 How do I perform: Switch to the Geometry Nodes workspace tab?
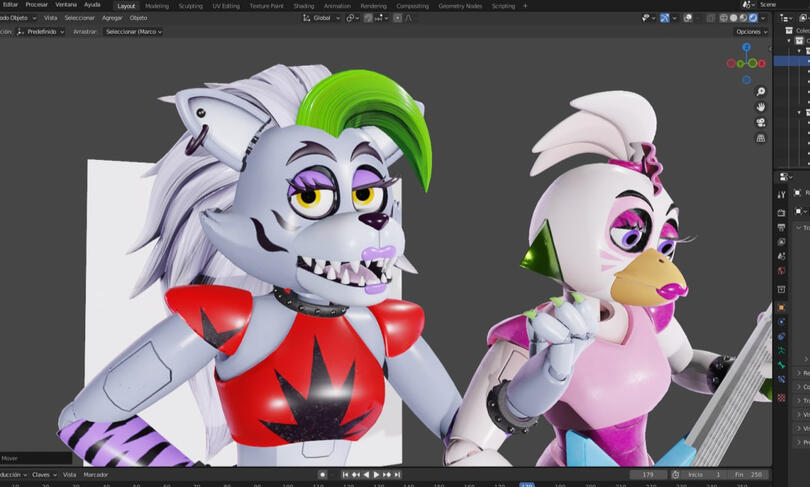(x=460, y=6)
